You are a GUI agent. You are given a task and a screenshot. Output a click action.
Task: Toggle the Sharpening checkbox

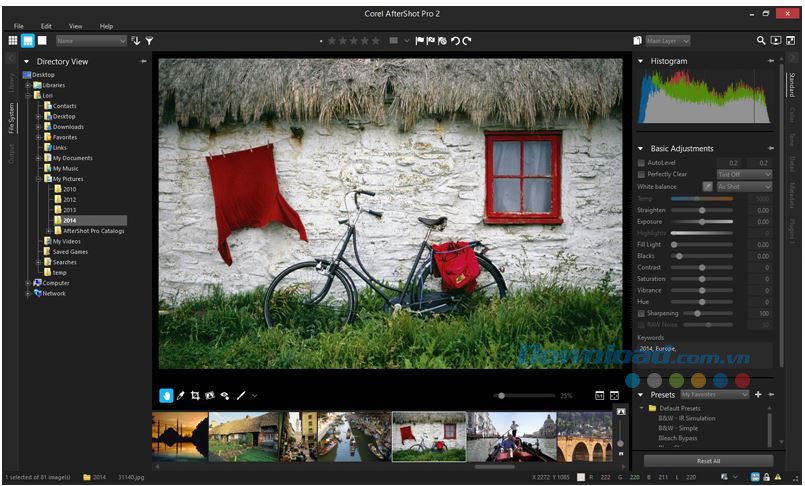click(642, 313)
